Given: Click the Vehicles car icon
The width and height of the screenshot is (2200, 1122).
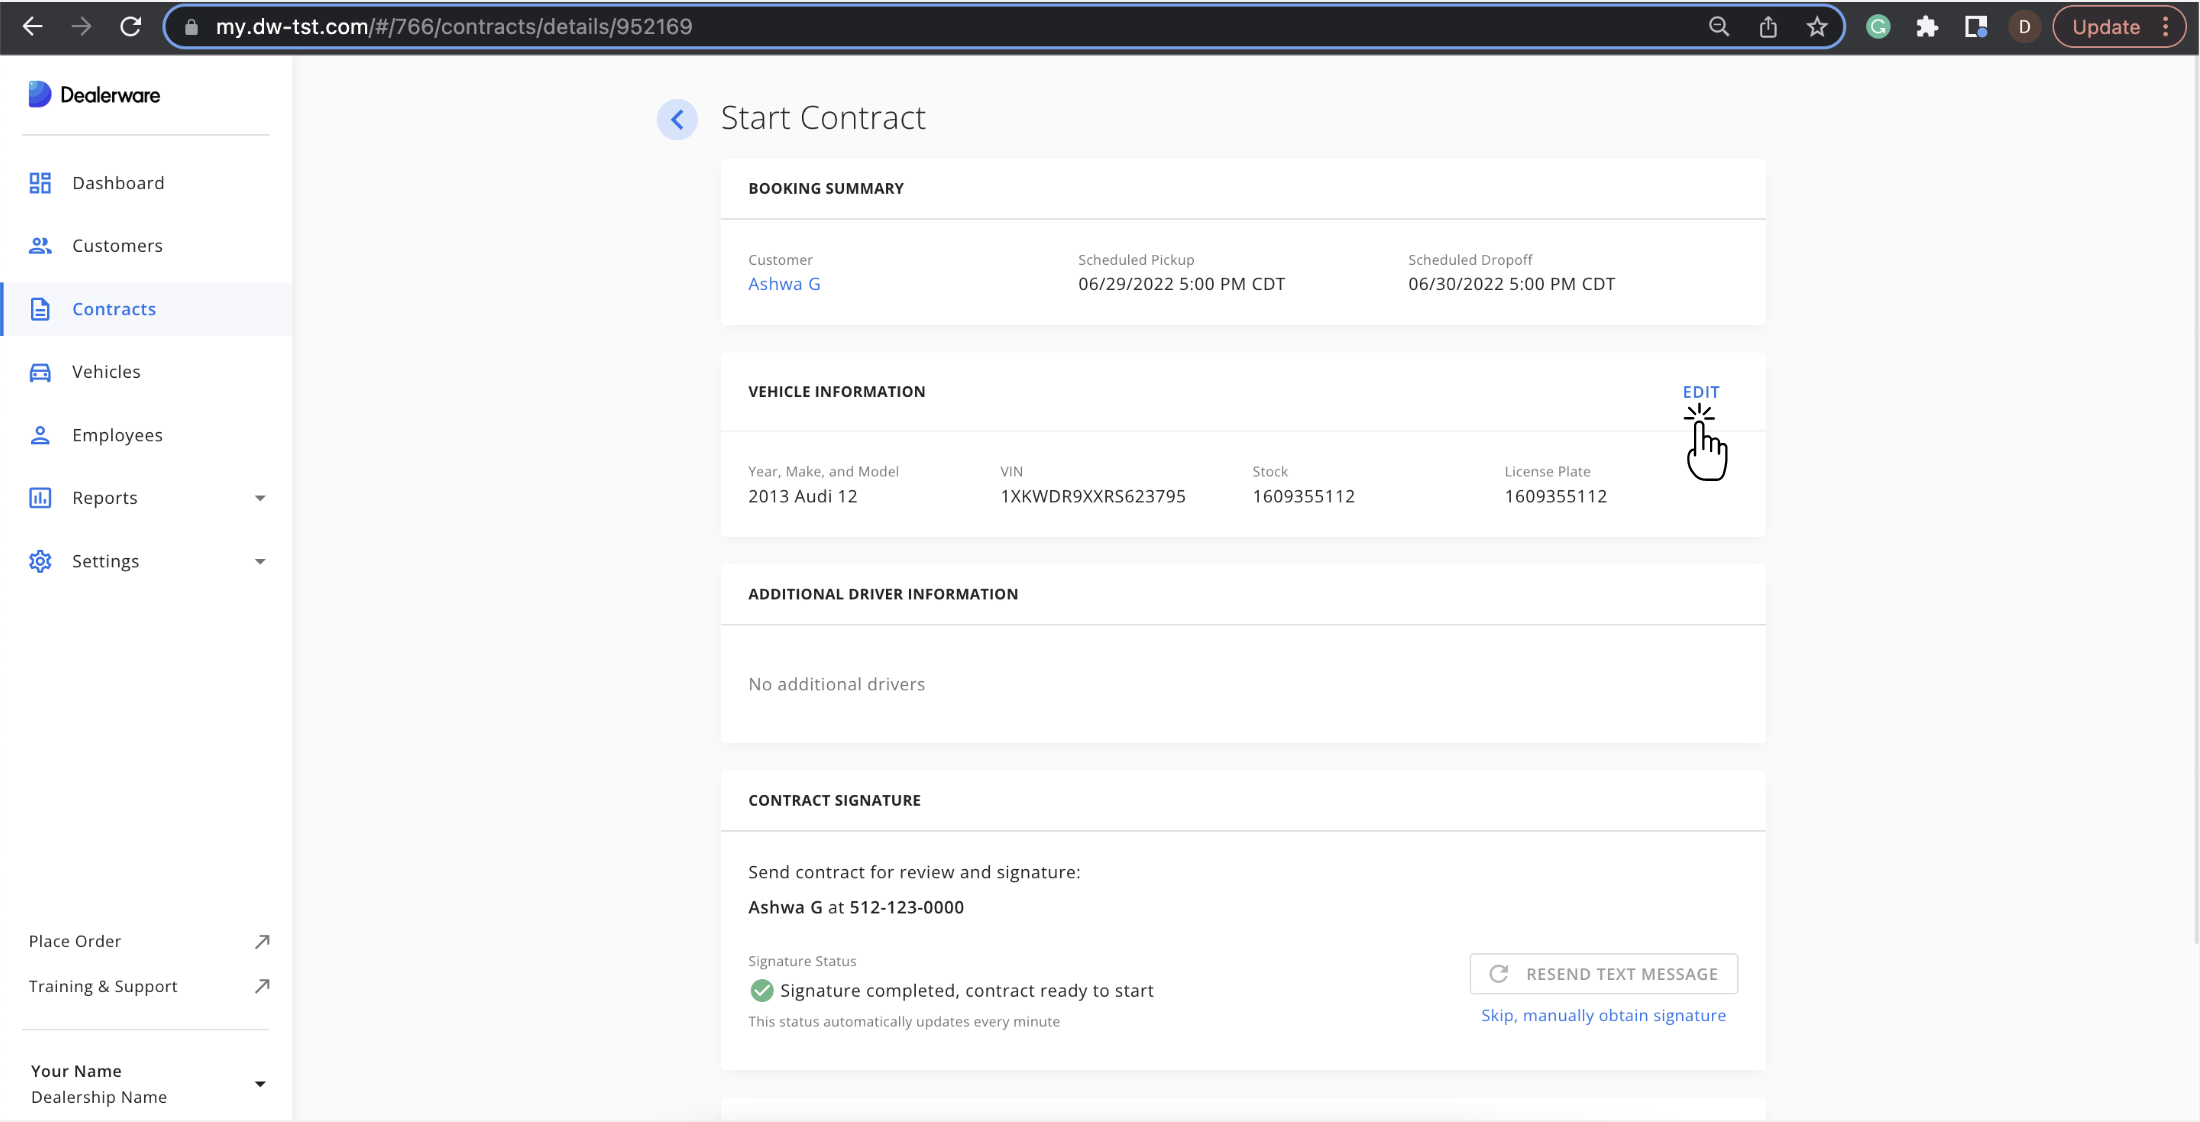Looking at the screenshot, I should point(40,372).
